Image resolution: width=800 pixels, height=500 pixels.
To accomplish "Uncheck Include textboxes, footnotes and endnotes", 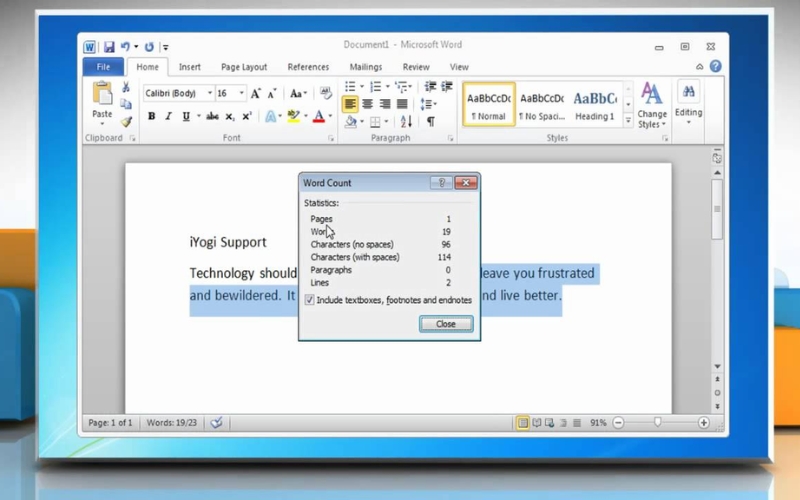I will coord(309,300).
